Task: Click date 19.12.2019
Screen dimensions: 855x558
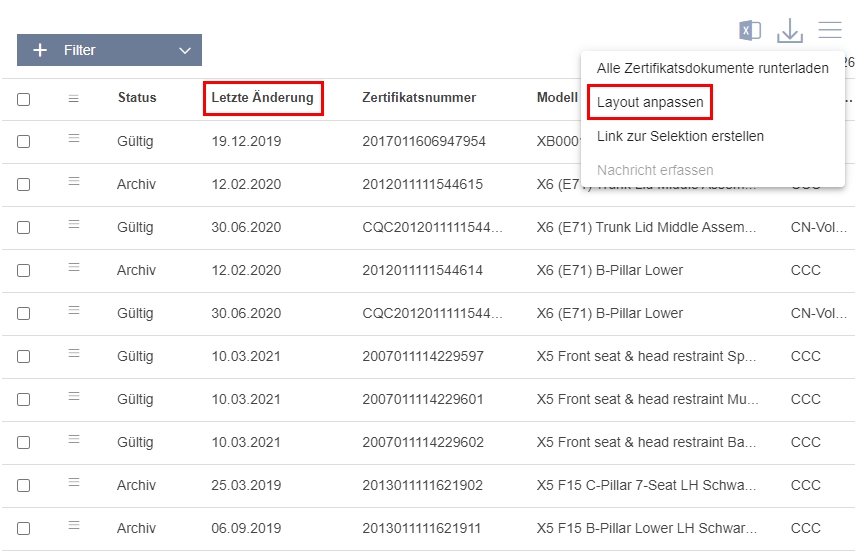Action: tap(246, 141)
